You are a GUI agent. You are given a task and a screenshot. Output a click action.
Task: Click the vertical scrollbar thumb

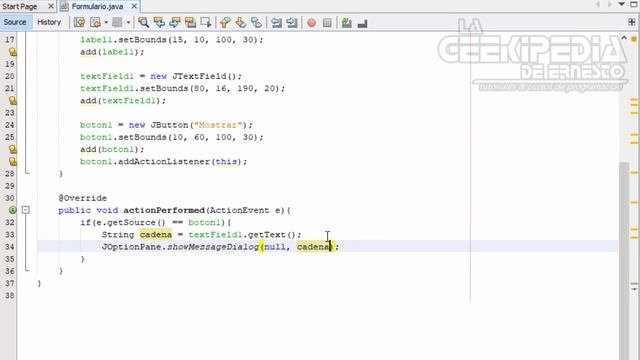point(624,261)
